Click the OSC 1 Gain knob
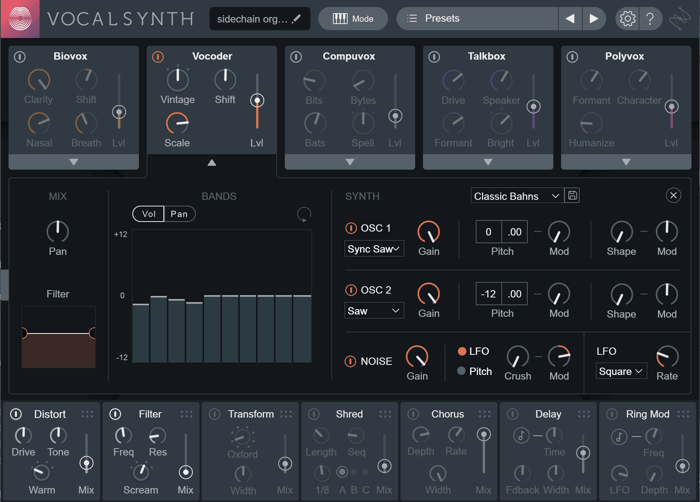 (429, 232)
